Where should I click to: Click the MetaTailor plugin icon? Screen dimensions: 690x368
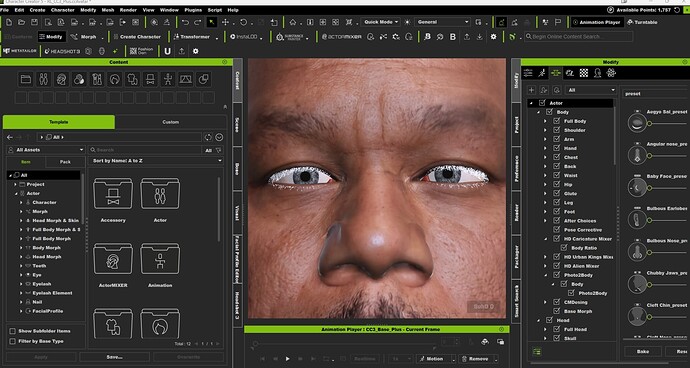pyautogui.click(x=19, y=51)
